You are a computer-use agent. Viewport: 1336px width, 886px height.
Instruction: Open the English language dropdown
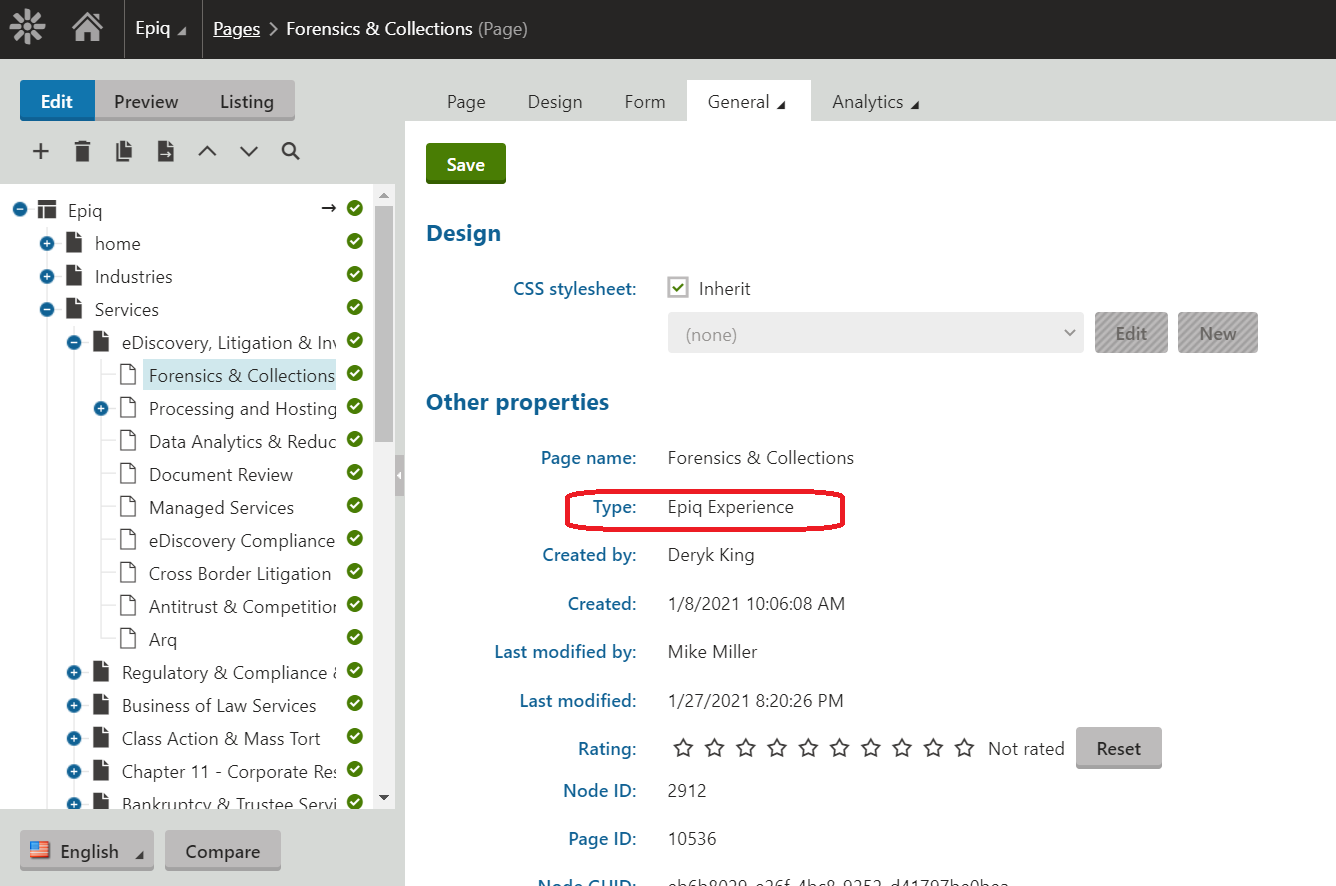[x=87, y=851]
